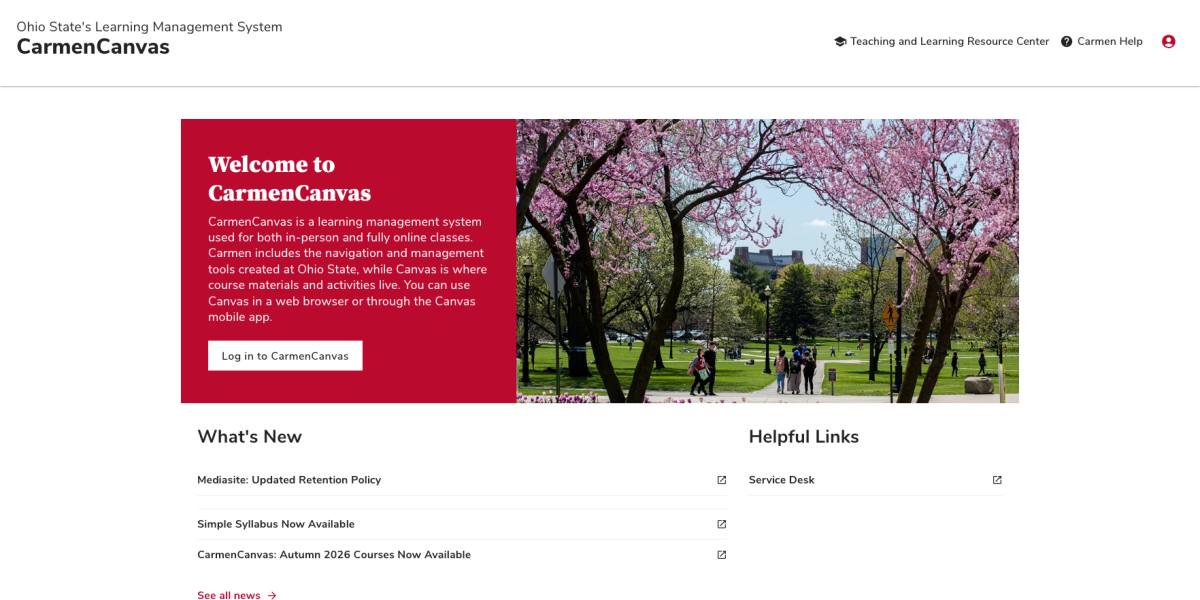Open Autumn 2026 Courses Now Available article
This screenshot has width=1200, height=600.
(334, 555)
